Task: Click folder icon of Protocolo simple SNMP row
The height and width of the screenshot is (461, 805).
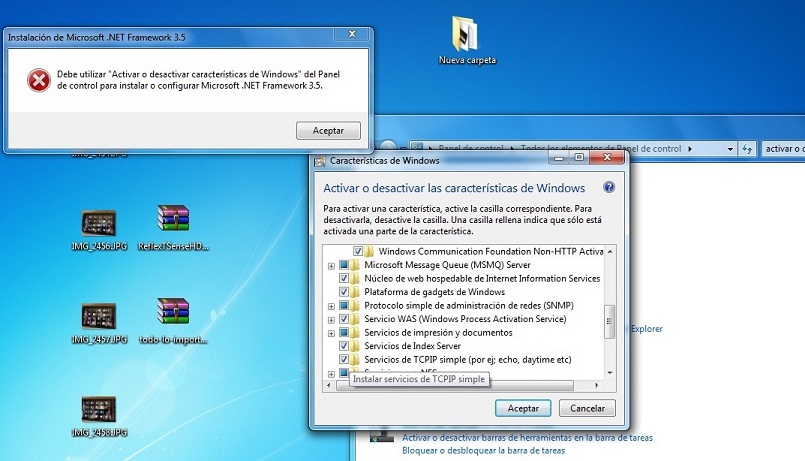Action: pyautogui.click(x=355, y=305)
